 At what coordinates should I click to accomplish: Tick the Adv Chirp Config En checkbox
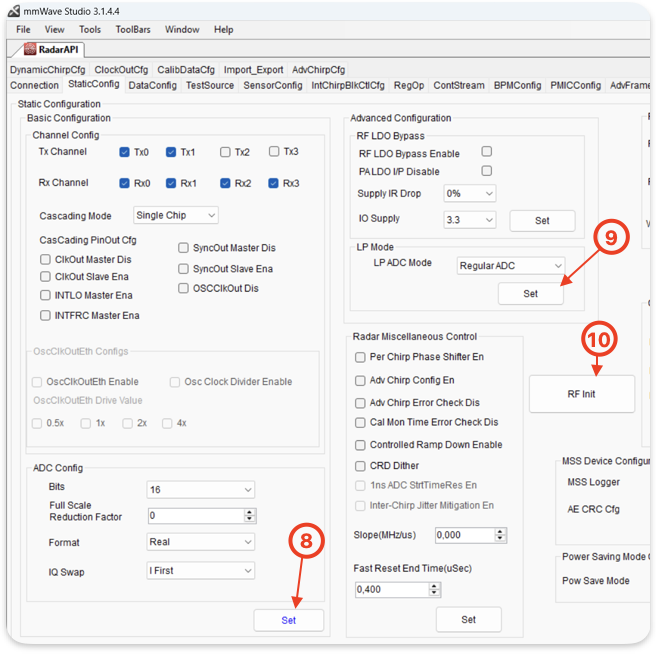tap(360, 381)
